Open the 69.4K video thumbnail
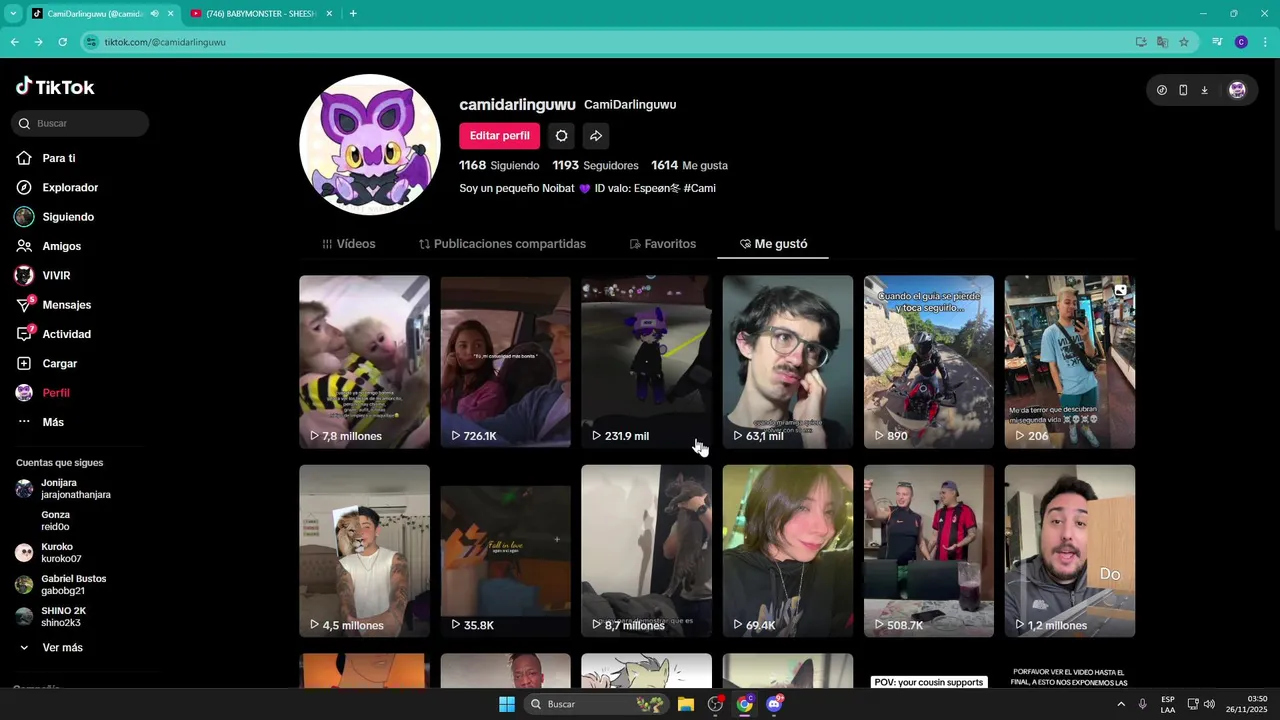This screenshot has width=1280, height=720. pos(787,551)
